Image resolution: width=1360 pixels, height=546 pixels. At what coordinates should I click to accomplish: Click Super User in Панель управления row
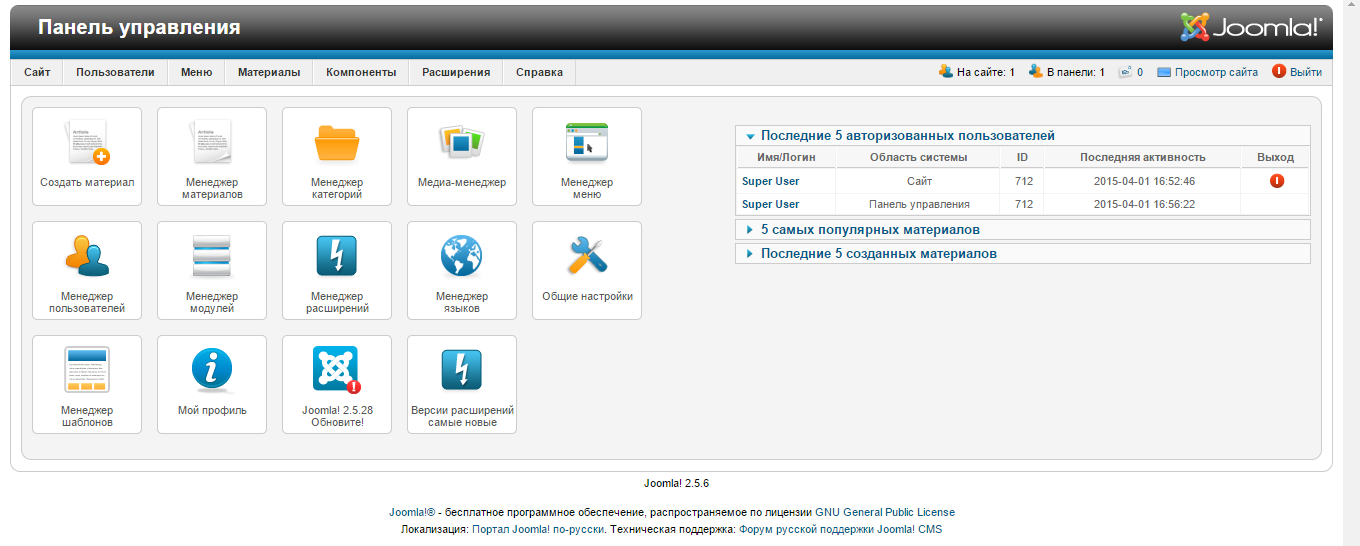[x=770, y=204]
